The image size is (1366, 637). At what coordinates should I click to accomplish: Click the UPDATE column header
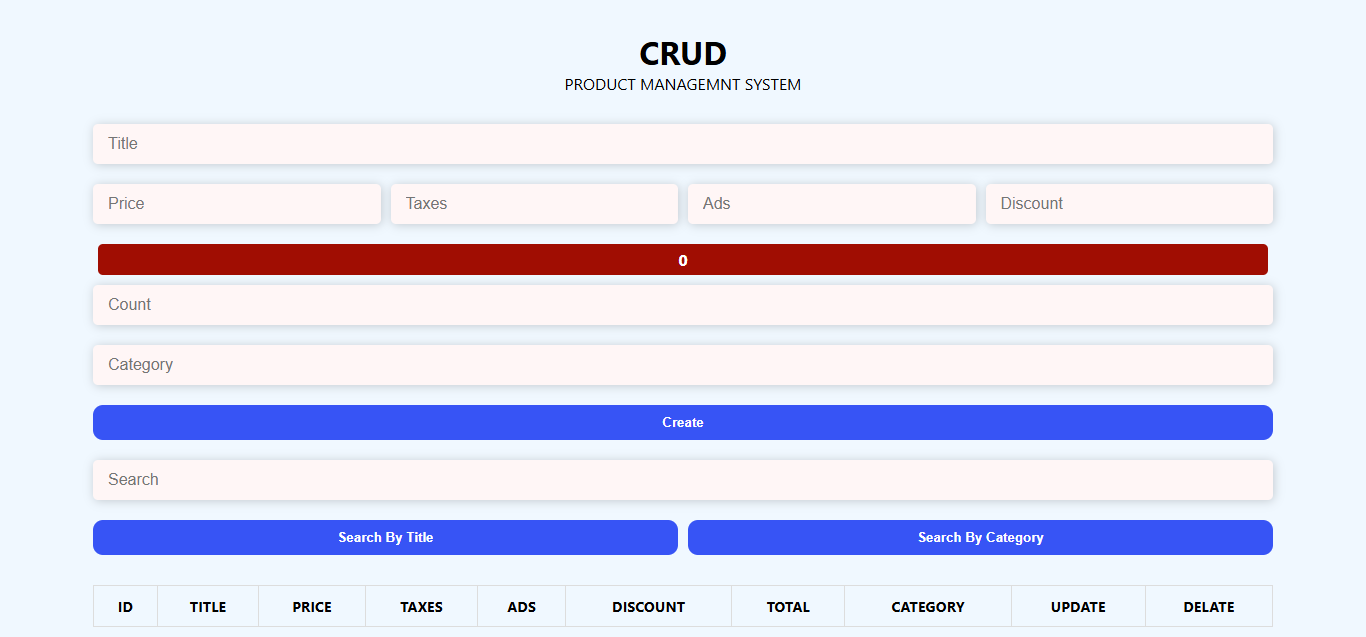[x=1078, y=606]
